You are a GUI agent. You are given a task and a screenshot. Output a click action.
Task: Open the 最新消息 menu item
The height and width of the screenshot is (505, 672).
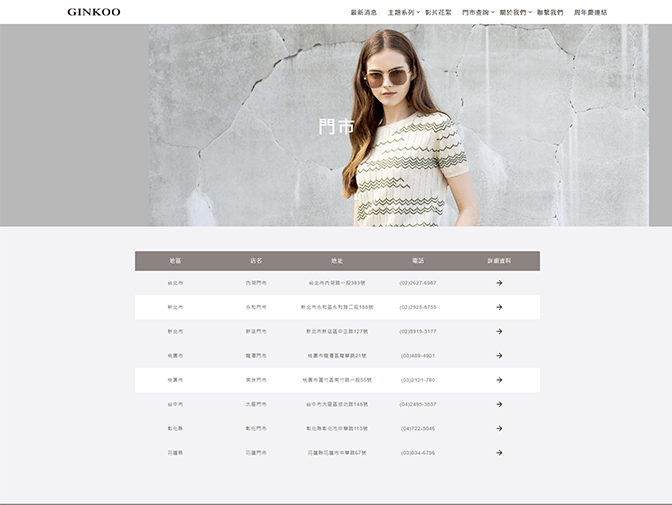364,13
